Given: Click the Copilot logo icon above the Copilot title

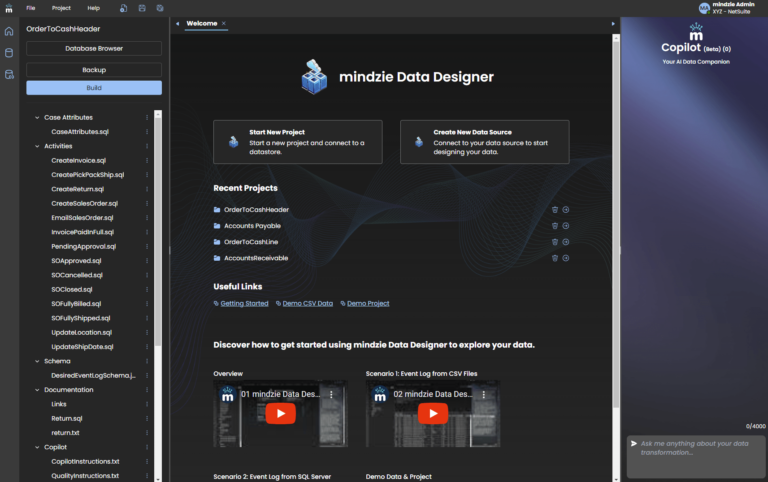Looking at the screenshot, I should 696,32.
